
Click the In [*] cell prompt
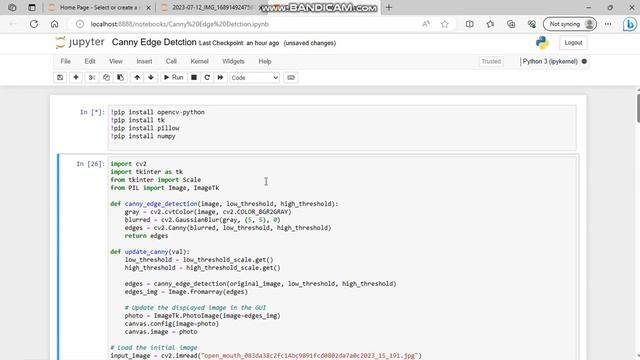[92, 112]
